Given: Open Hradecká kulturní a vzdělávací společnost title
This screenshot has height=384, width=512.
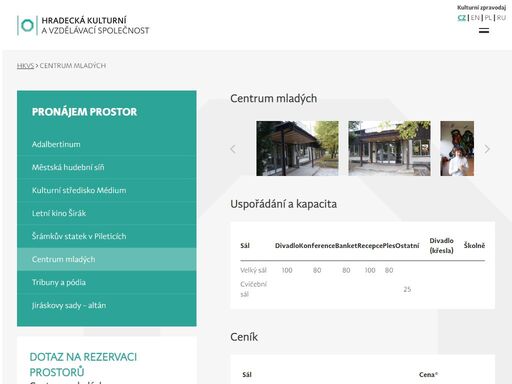Looking at the screenshot, I should tap(95, 25).
